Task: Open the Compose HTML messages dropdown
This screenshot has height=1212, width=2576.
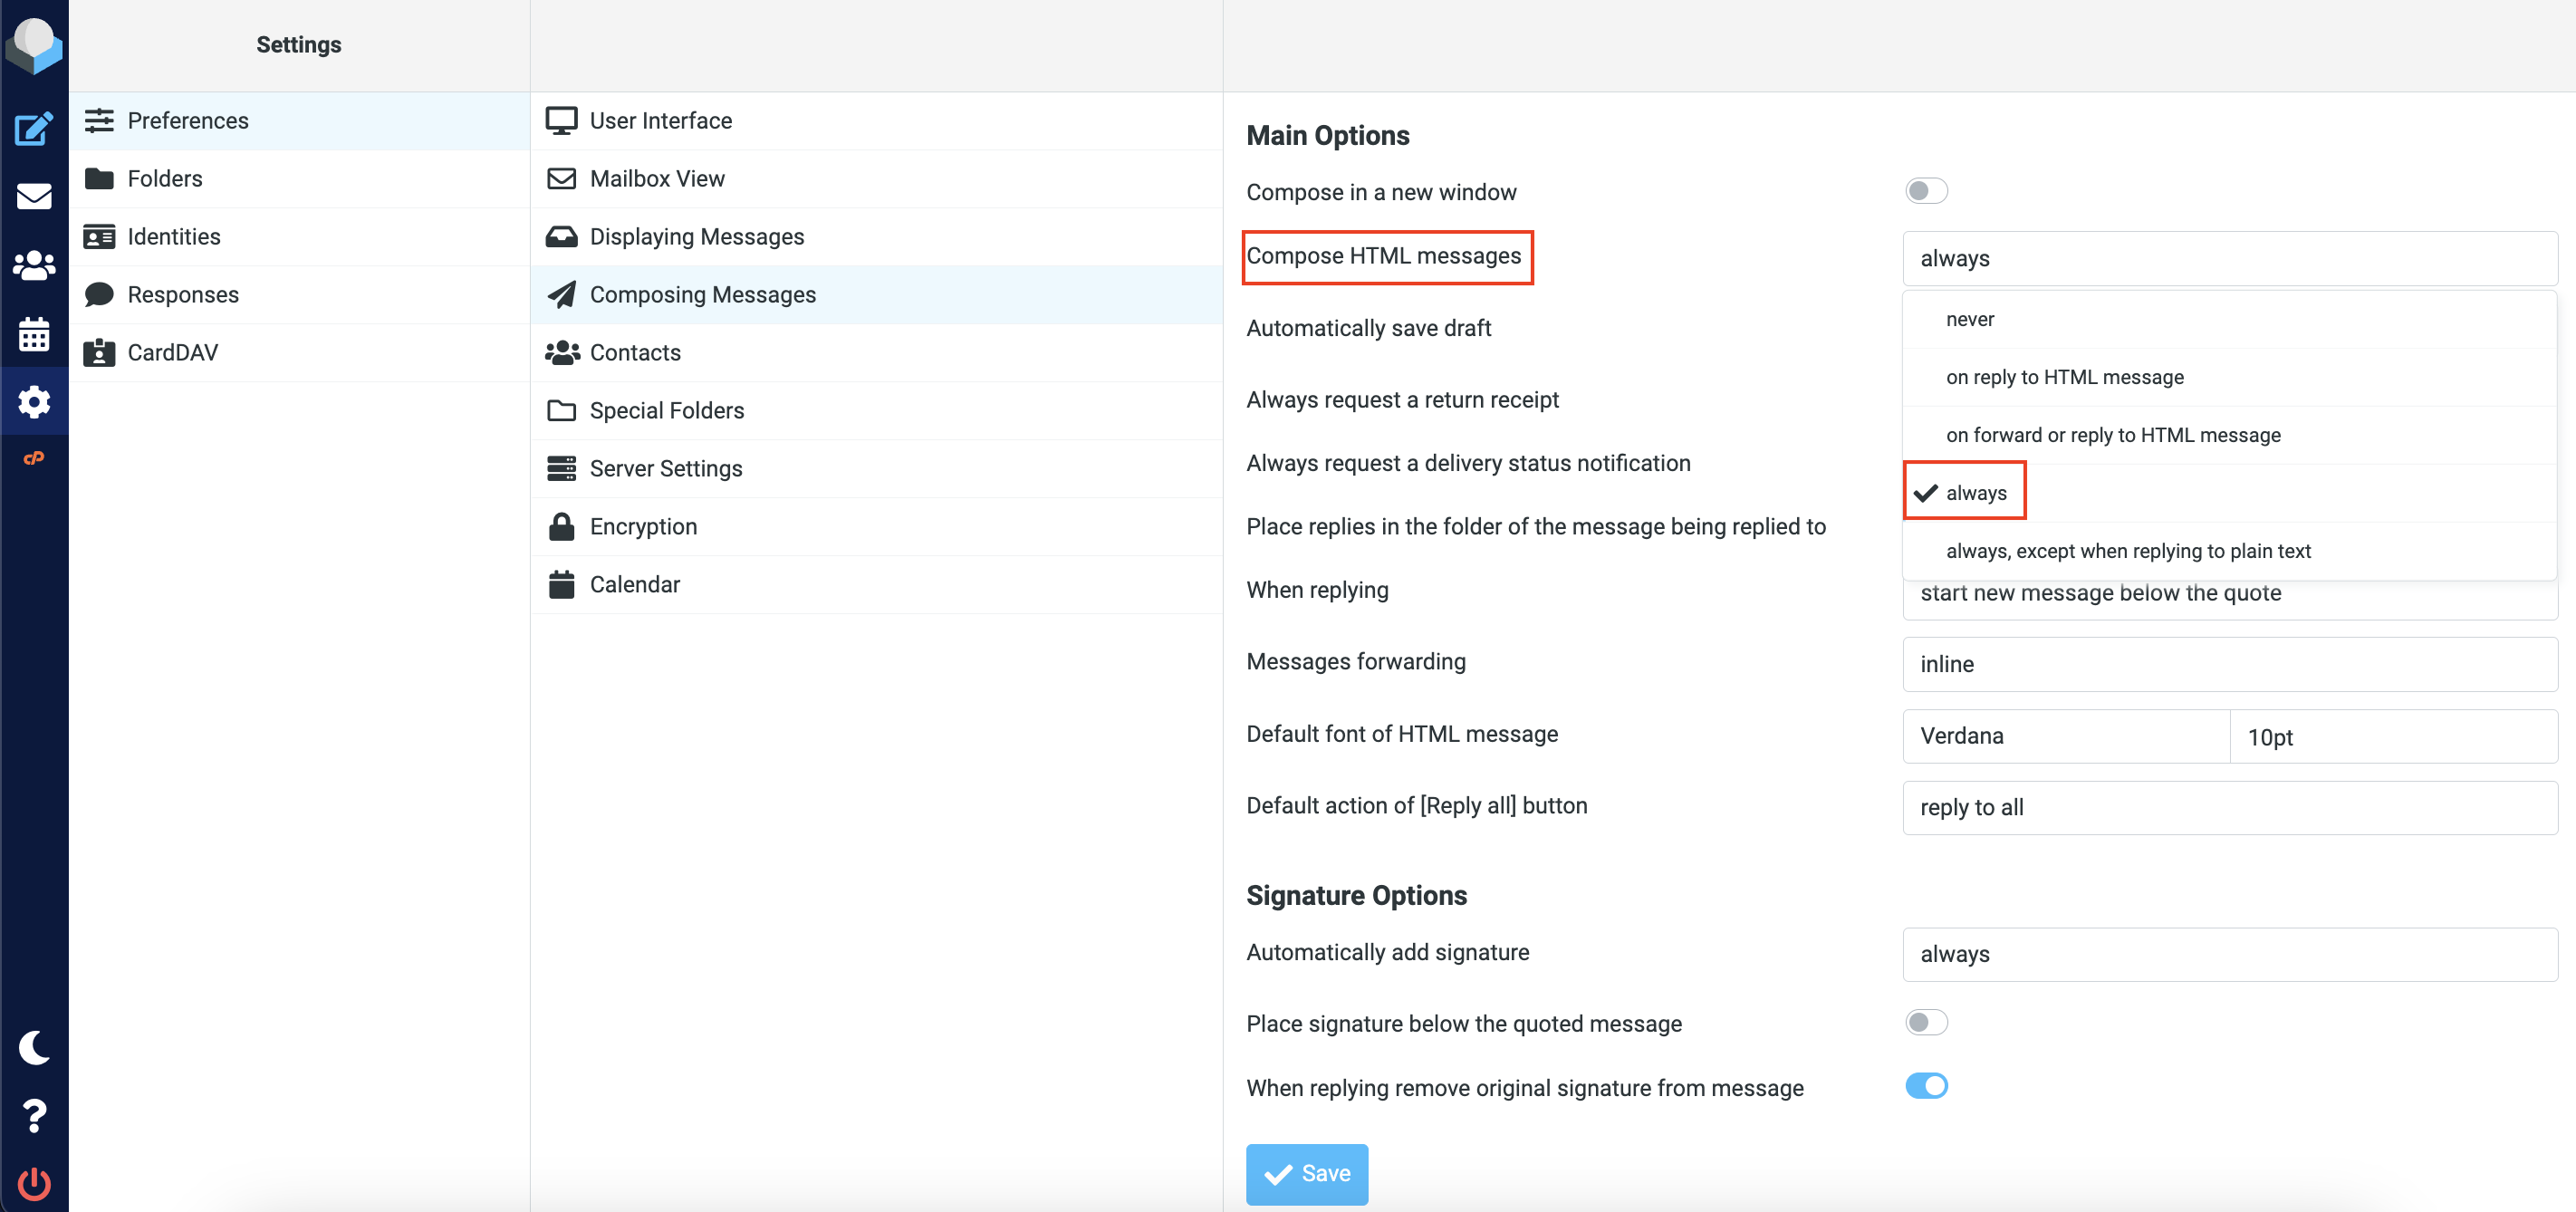Action: tap(2230, 258)
